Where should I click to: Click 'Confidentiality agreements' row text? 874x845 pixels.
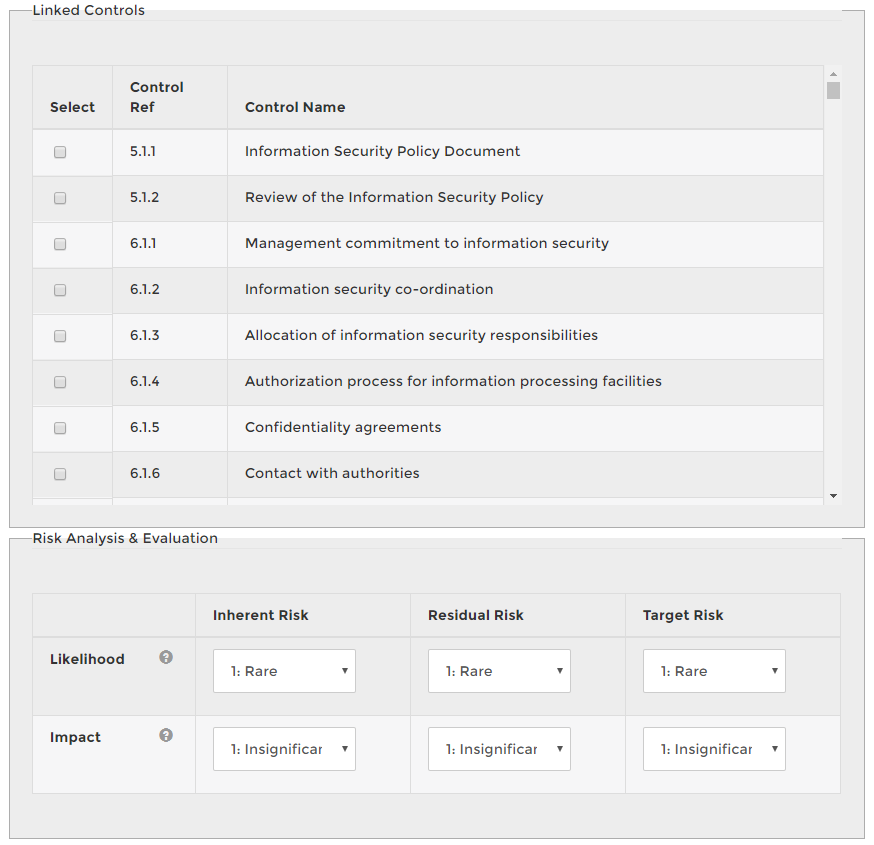coord(343,427)
